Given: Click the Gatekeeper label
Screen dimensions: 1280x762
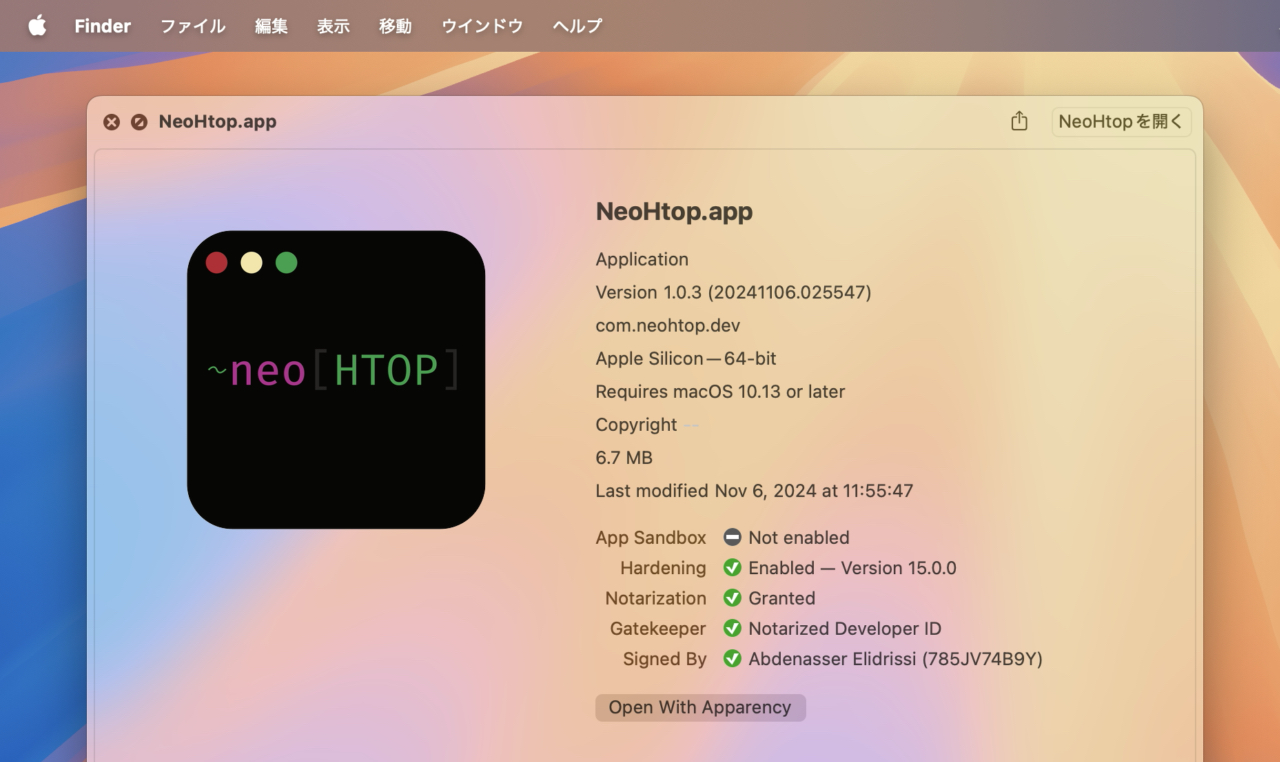Looking at the screenshot, I should (658, 628).
